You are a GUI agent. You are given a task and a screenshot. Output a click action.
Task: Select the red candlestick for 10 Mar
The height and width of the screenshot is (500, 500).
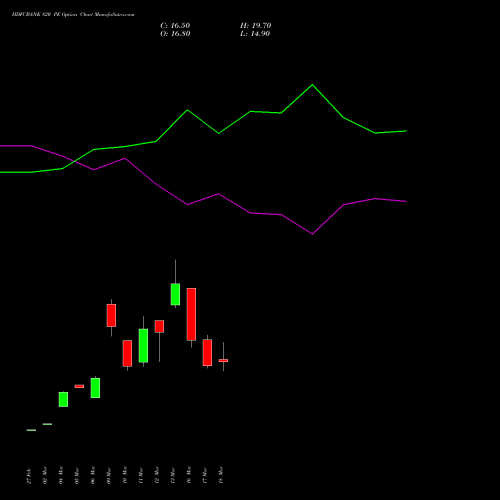[127, 353]
